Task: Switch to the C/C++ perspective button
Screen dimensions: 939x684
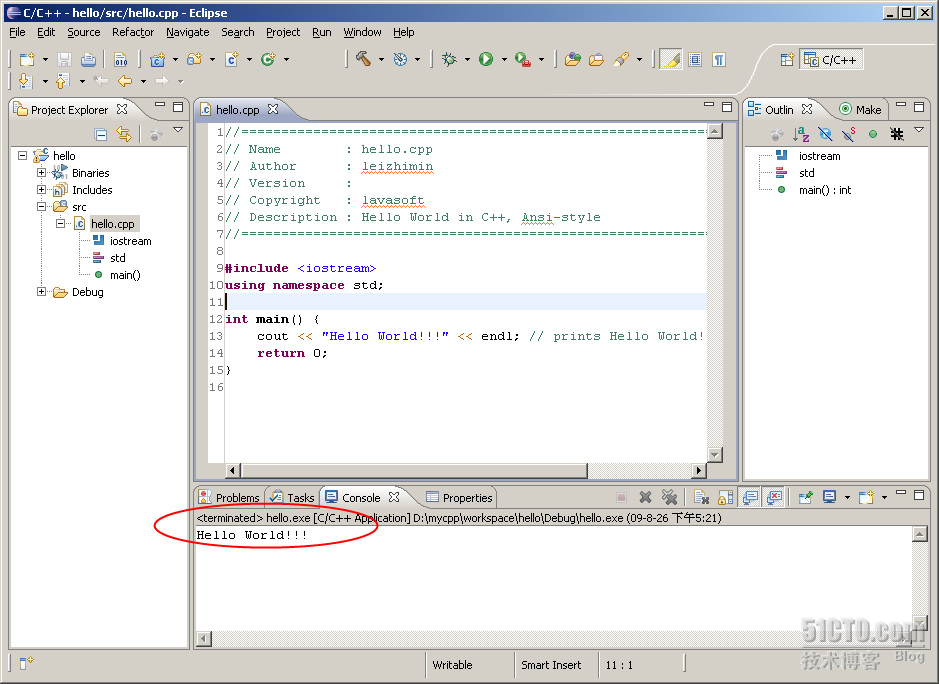Action: click(x=832, y=60)
